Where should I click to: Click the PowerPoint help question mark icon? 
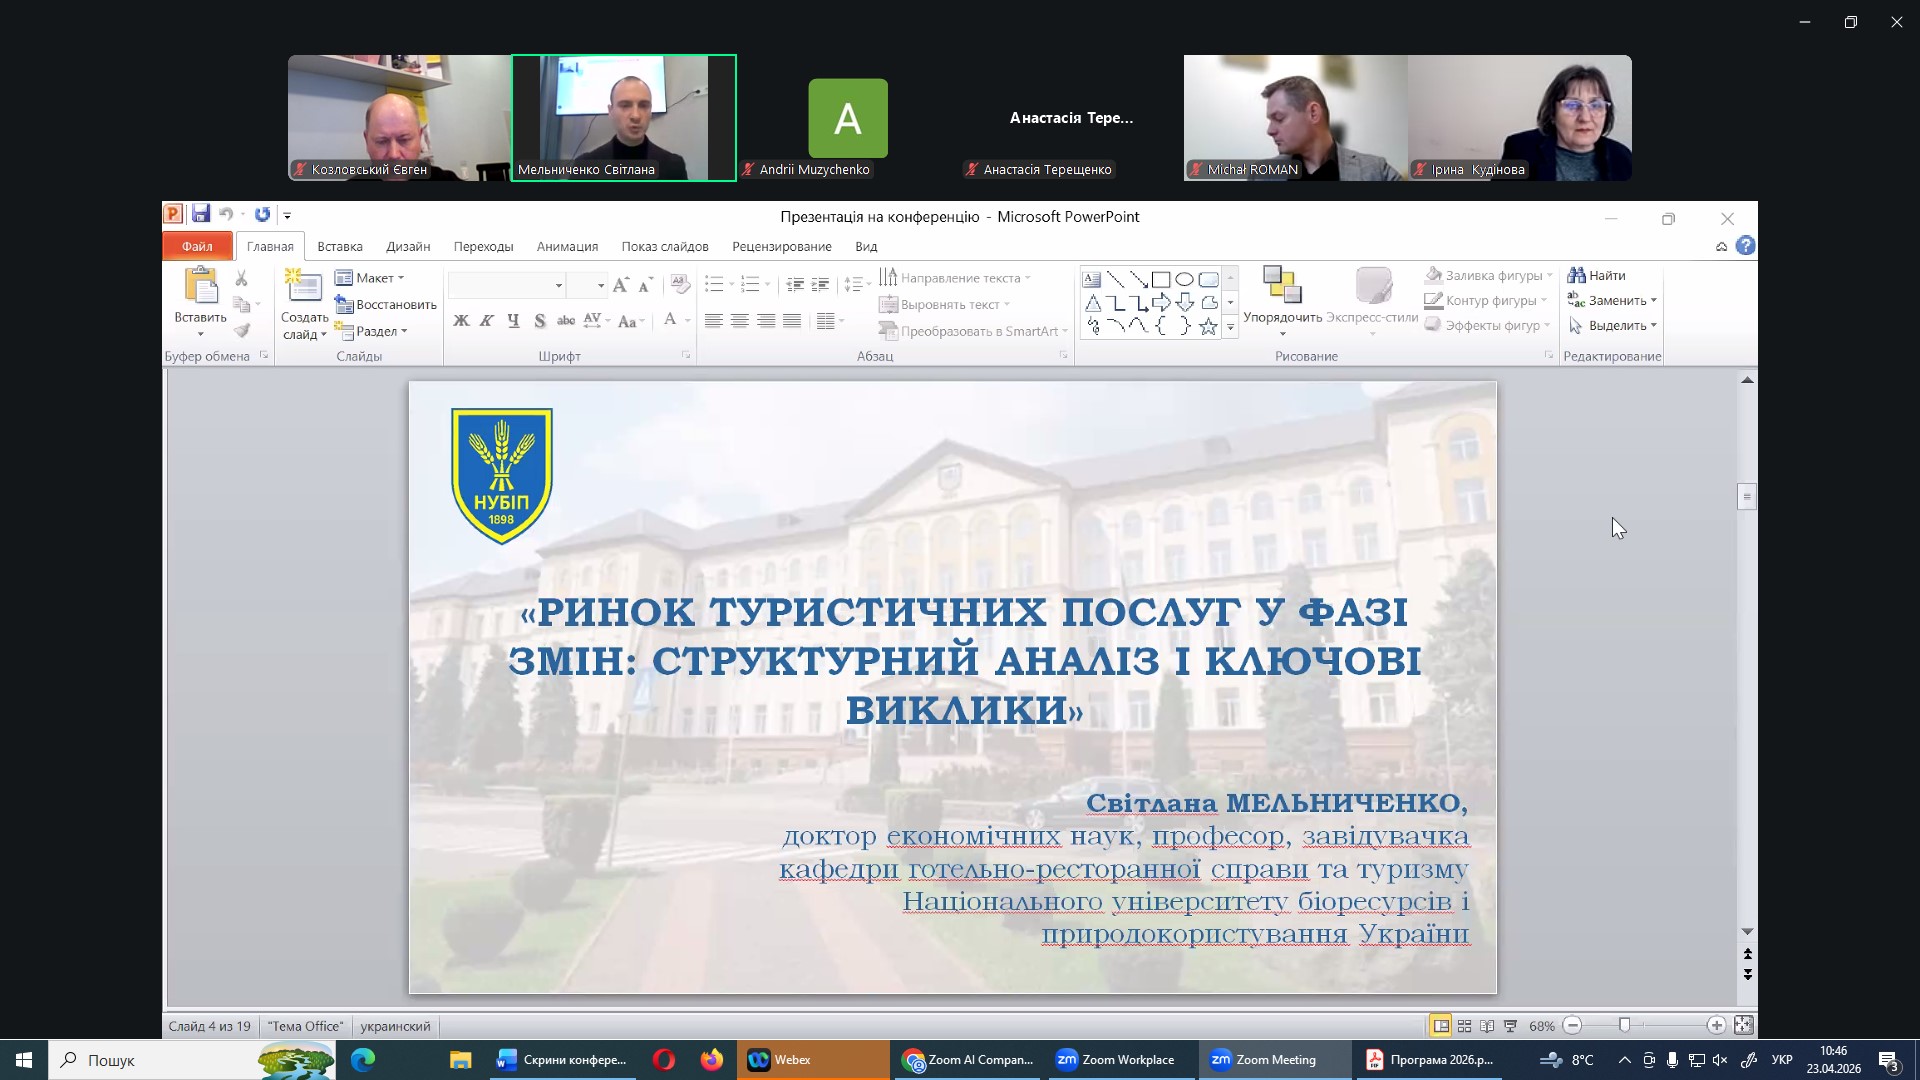click(1745, 246)
